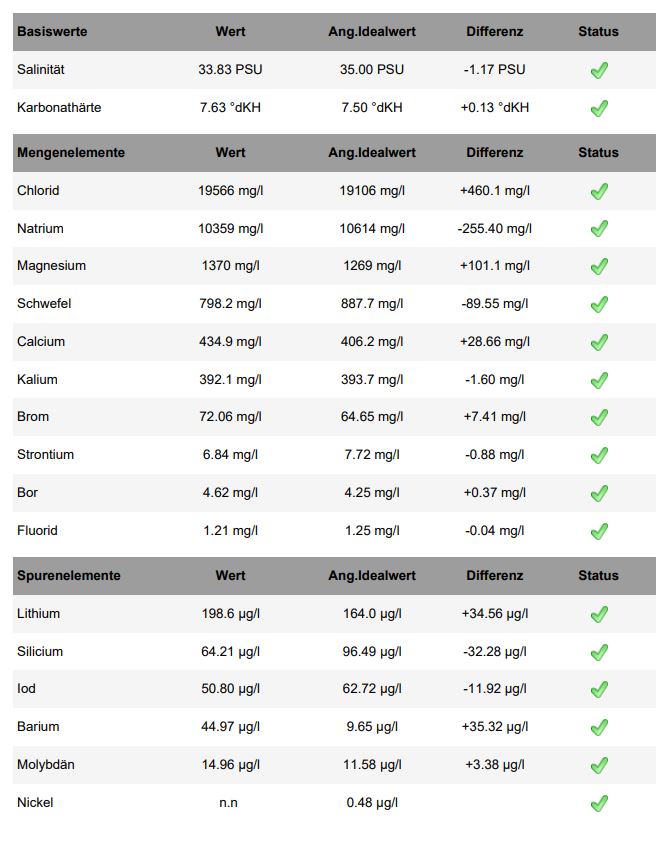Viewport: 669px width, 841px height.
Task: Click the Schwefel difference -89.55 mg/l
Action: pyautogui.click(x=494, y=304)
